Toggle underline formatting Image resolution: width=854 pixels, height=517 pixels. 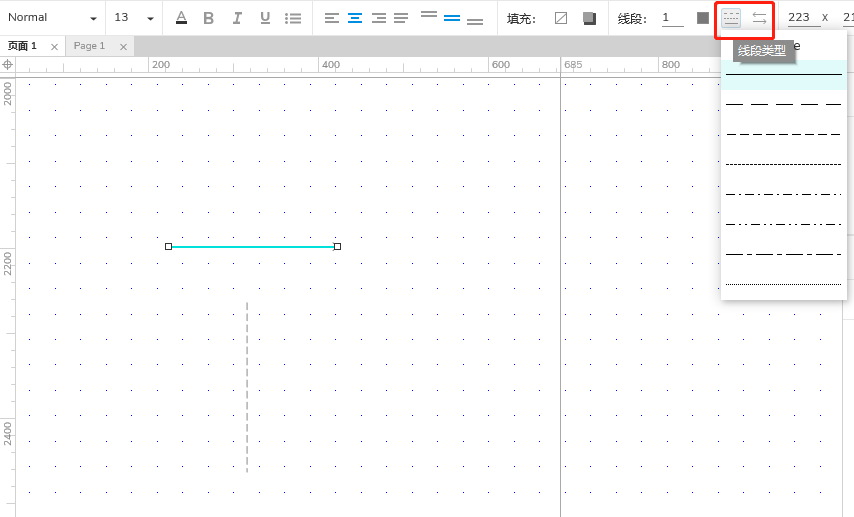click(x=265, y=18)
